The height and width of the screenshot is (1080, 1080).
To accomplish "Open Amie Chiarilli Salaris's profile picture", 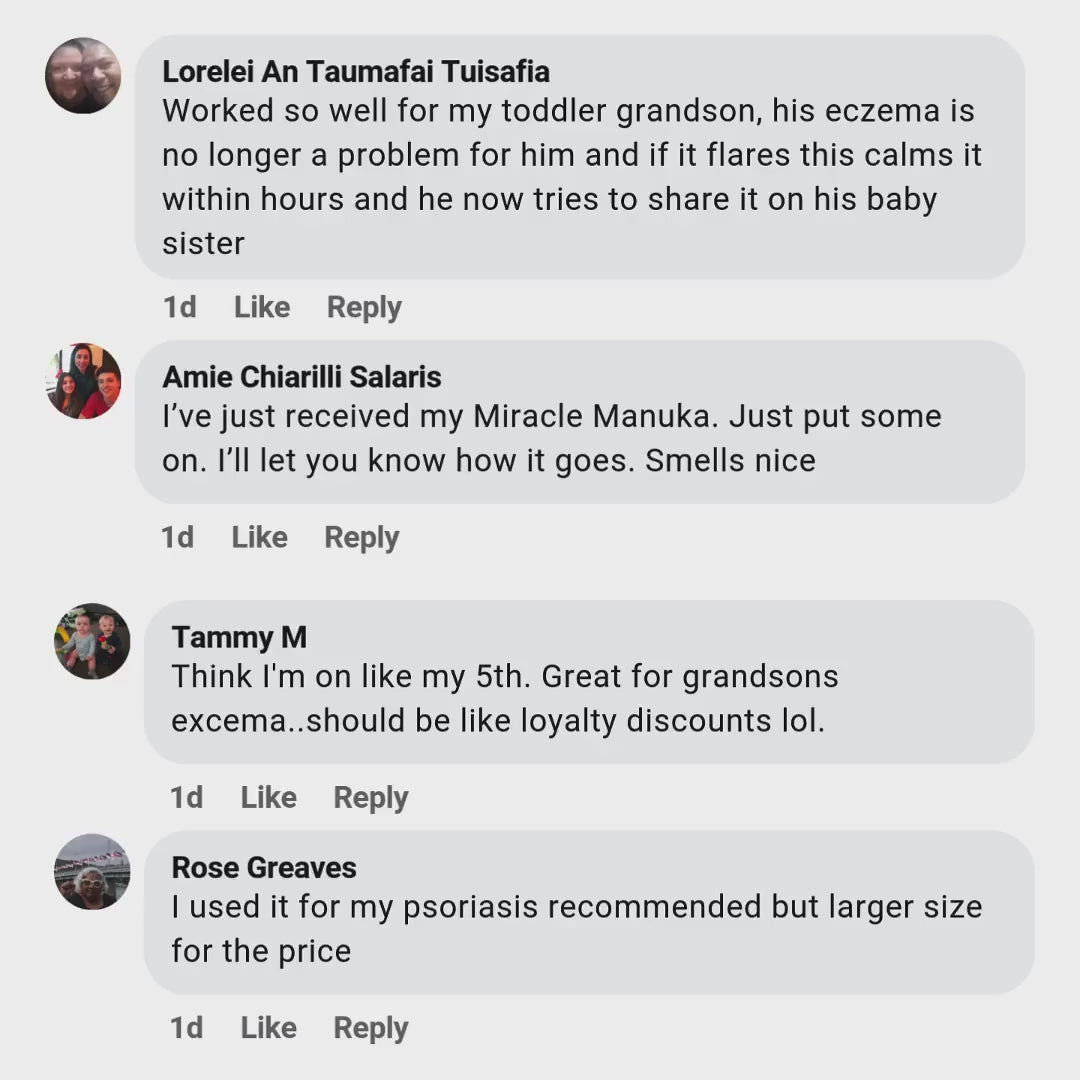I will tap(83, 381).
